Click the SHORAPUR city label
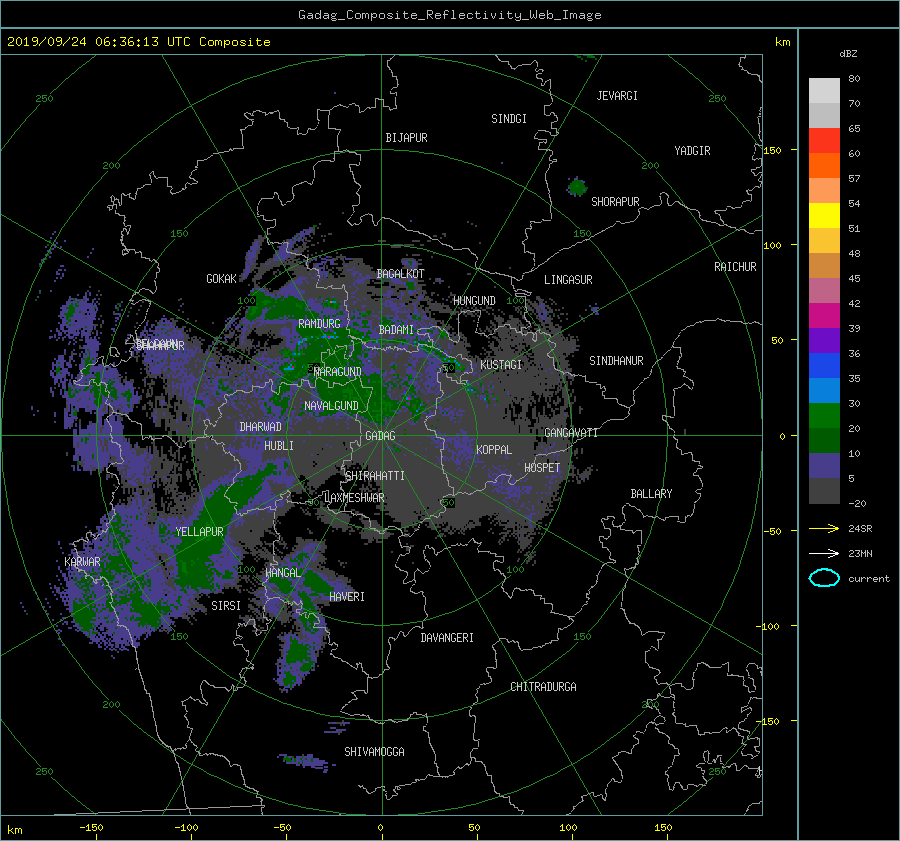This screenshot has width=900, height=841. click(615, 202)
